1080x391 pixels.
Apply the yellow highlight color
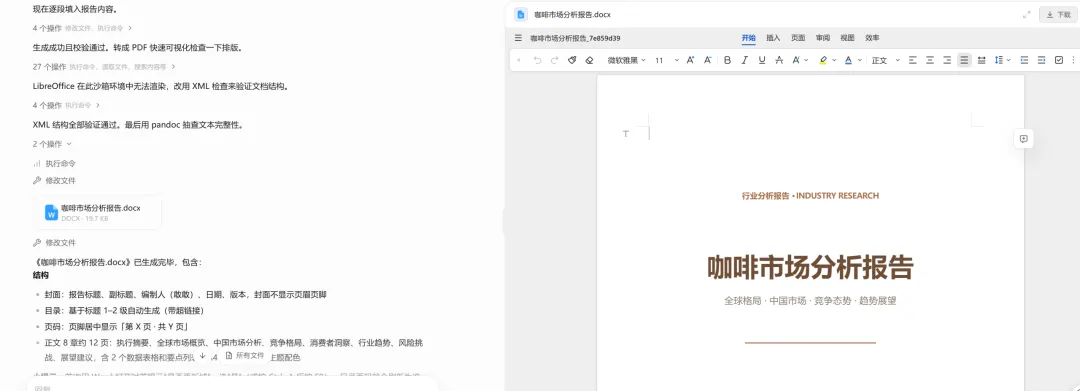[x=822, y=61]
